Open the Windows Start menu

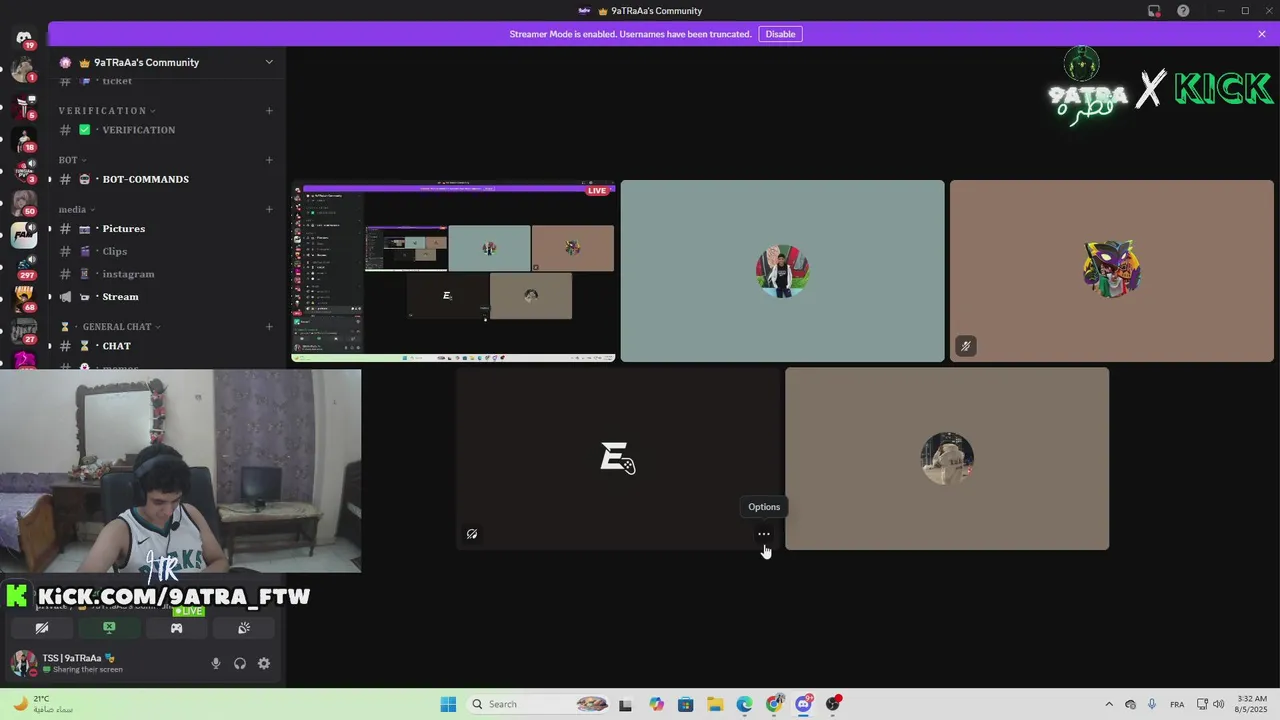pyautogui.click(x=448, y=704)
